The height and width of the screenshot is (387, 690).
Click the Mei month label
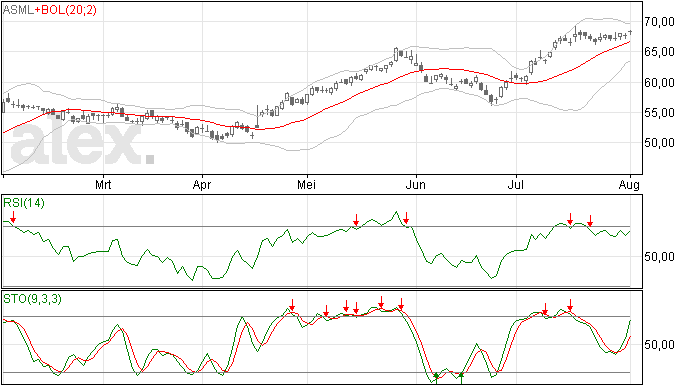coord(306,184)
